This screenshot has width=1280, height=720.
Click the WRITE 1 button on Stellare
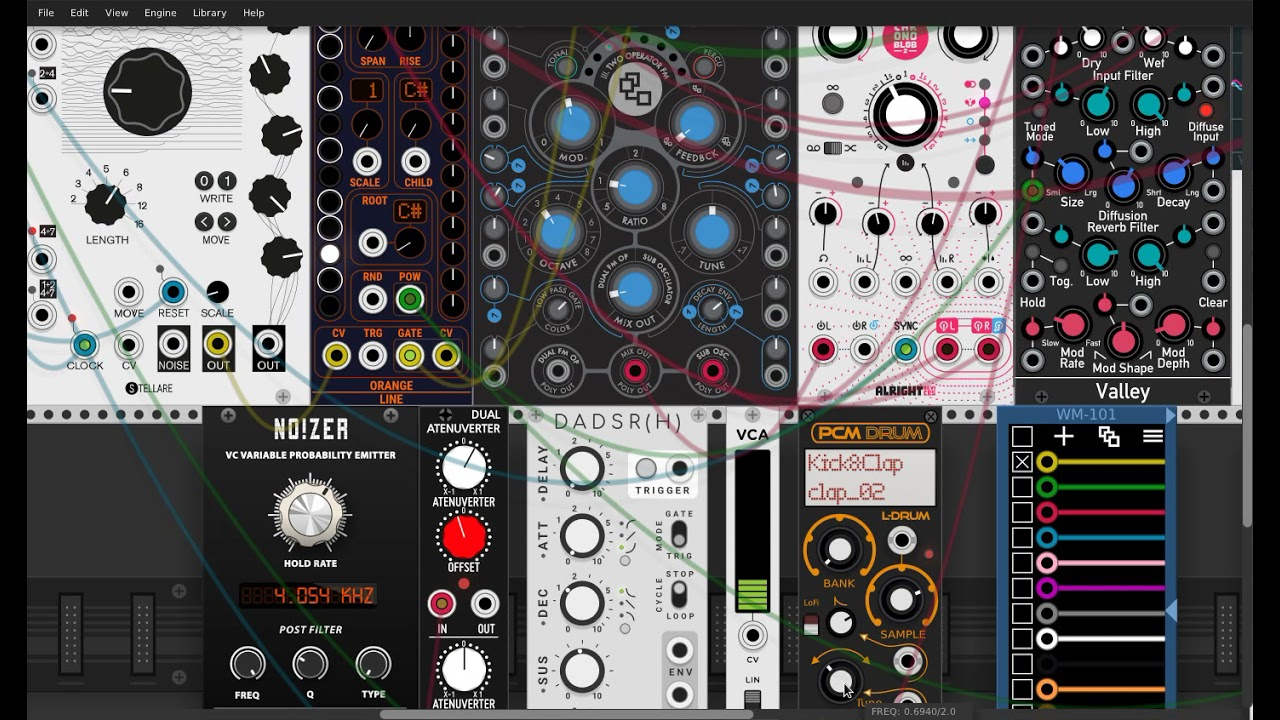[x=227, y=181]
